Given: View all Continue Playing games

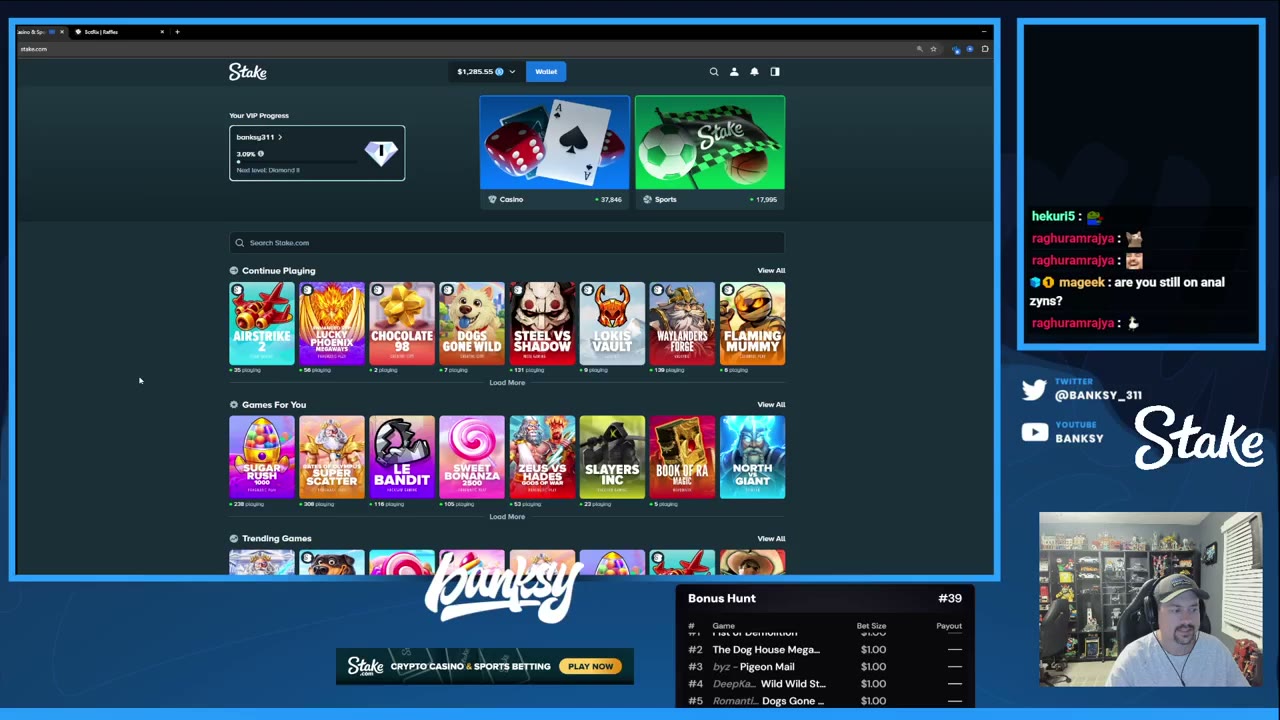Looking at the screenshot, I should point(771,271).
